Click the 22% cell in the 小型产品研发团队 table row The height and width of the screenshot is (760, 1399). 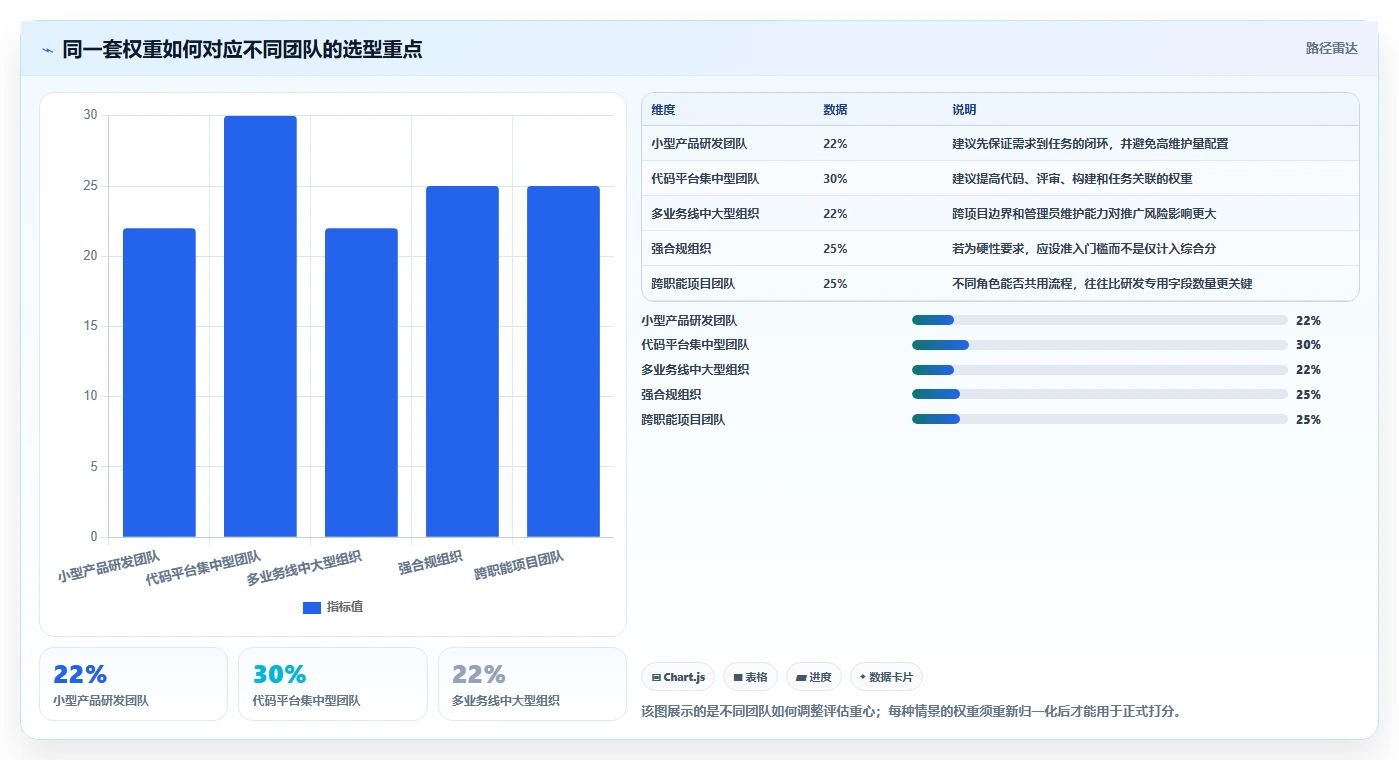click(x=835, y=144)
